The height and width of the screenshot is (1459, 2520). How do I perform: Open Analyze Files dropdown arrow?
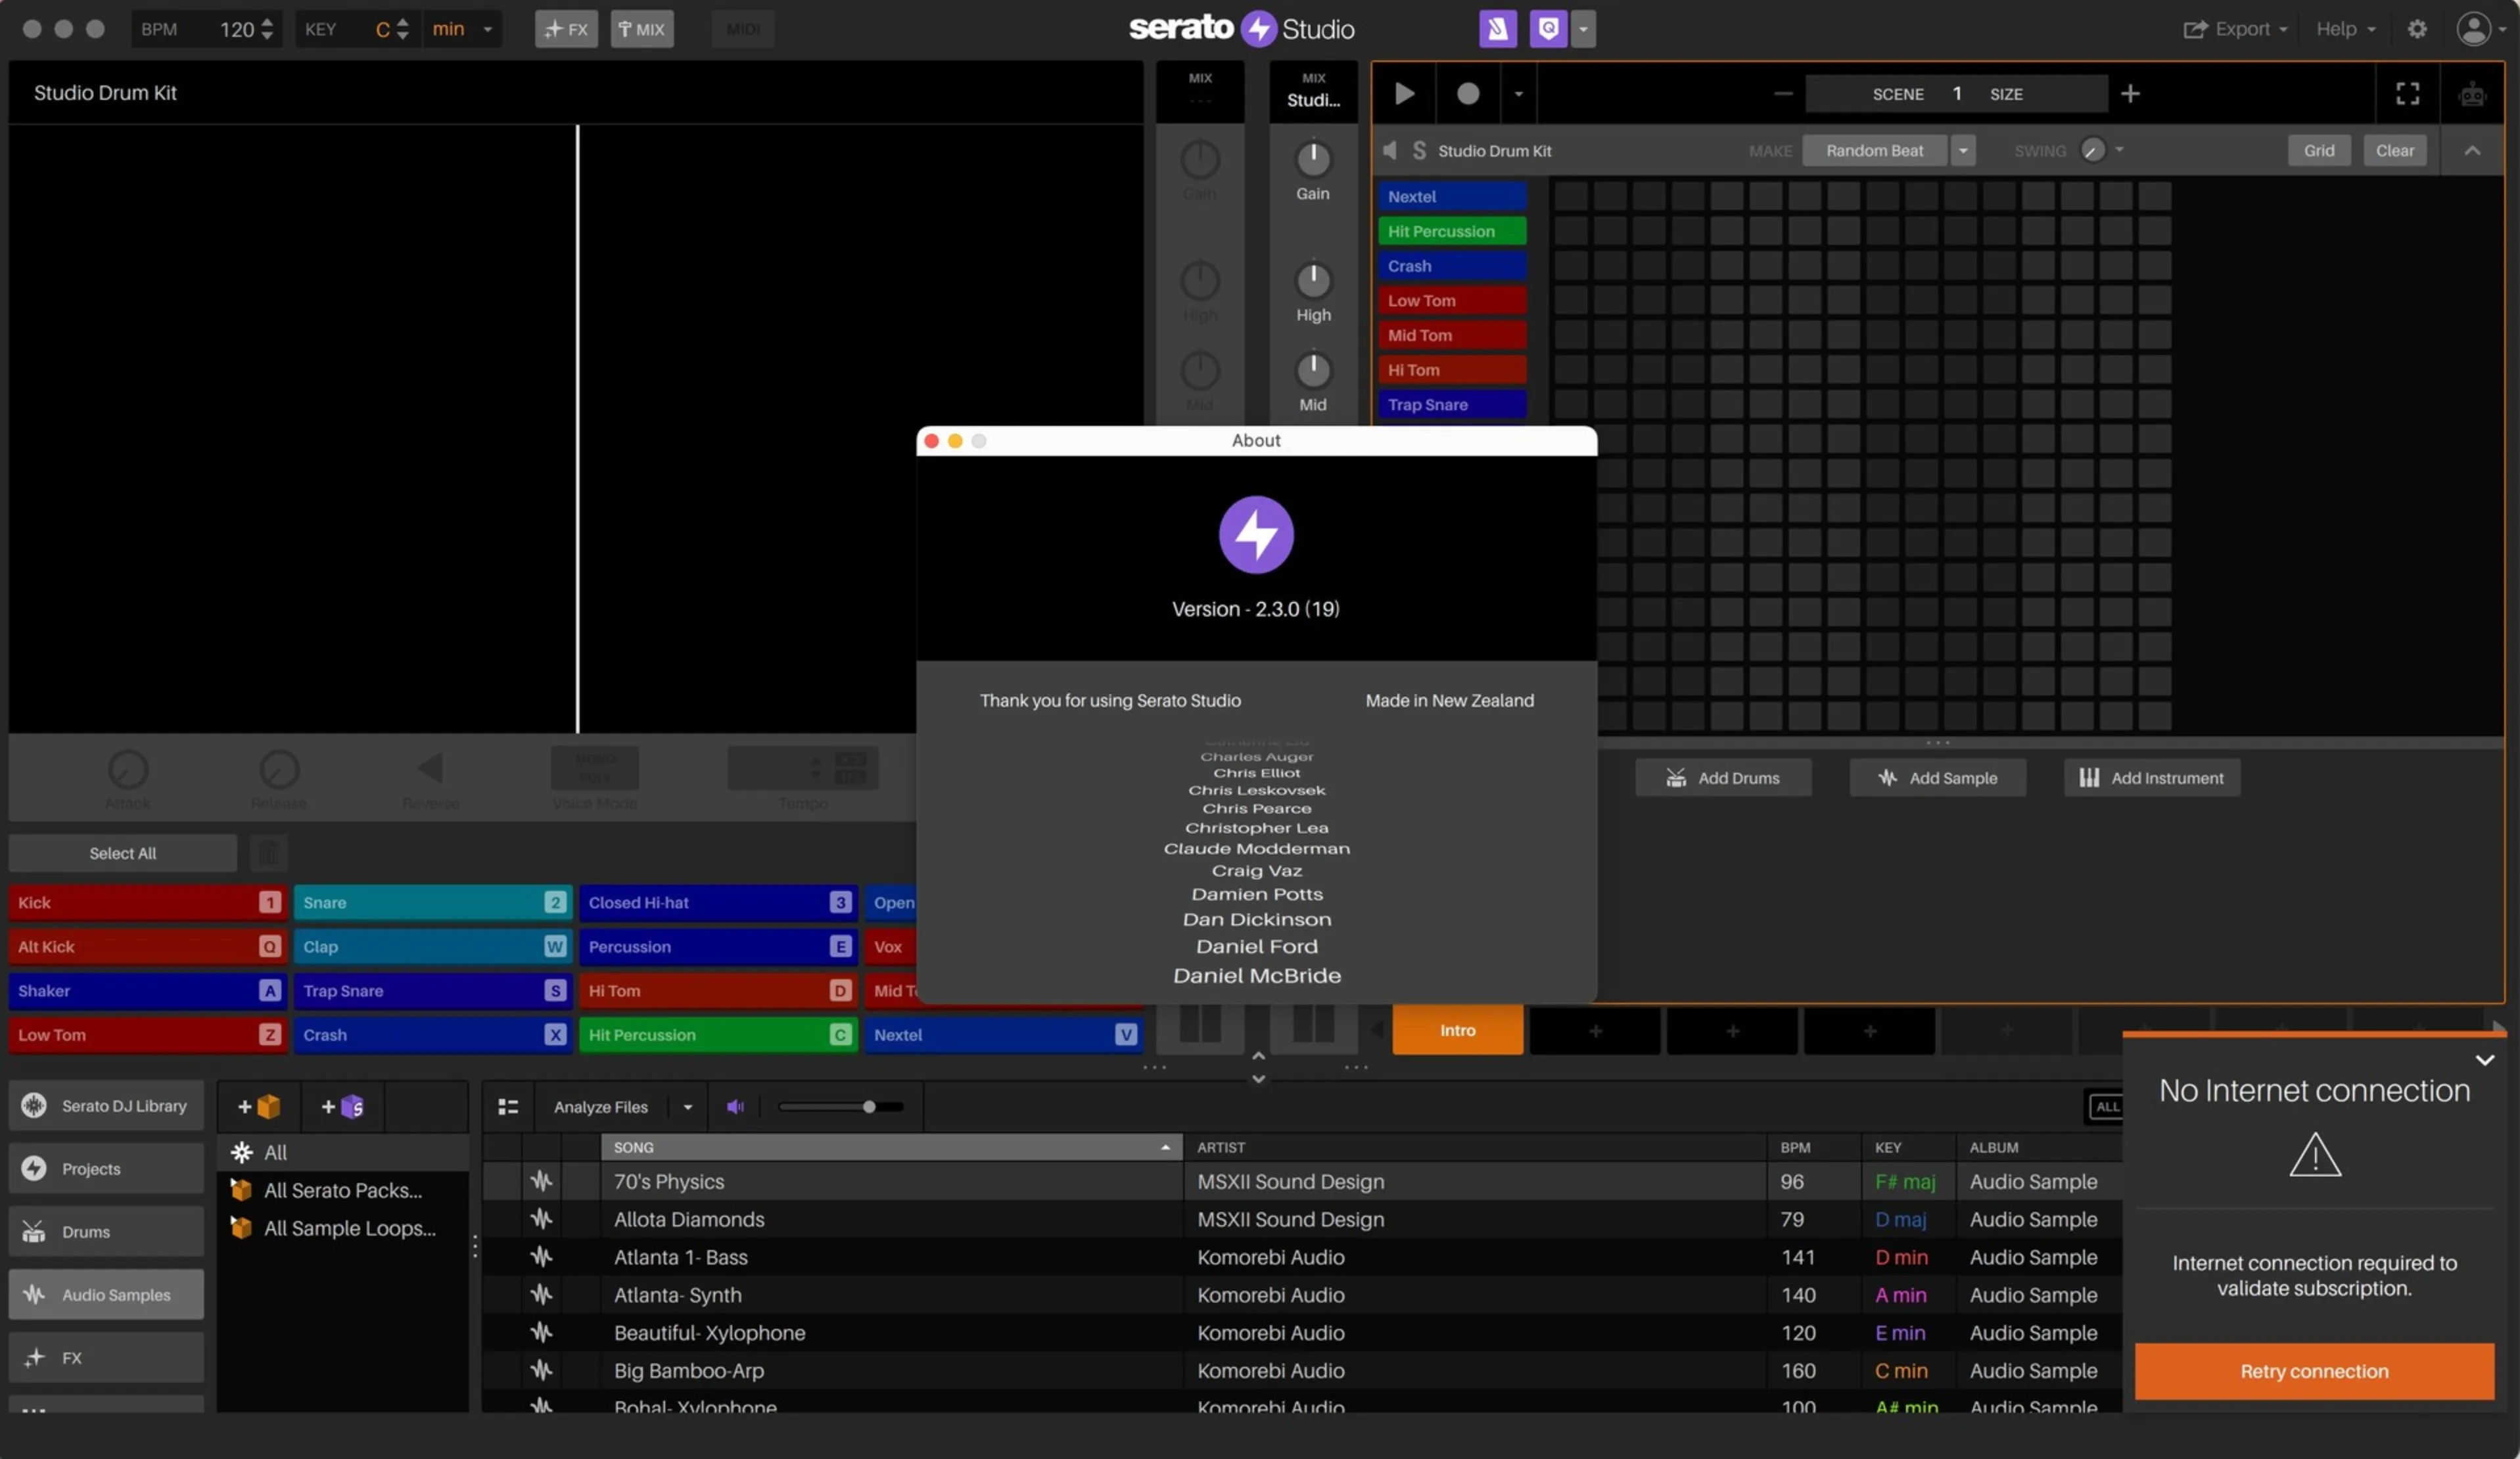(x=687, y=1107)
